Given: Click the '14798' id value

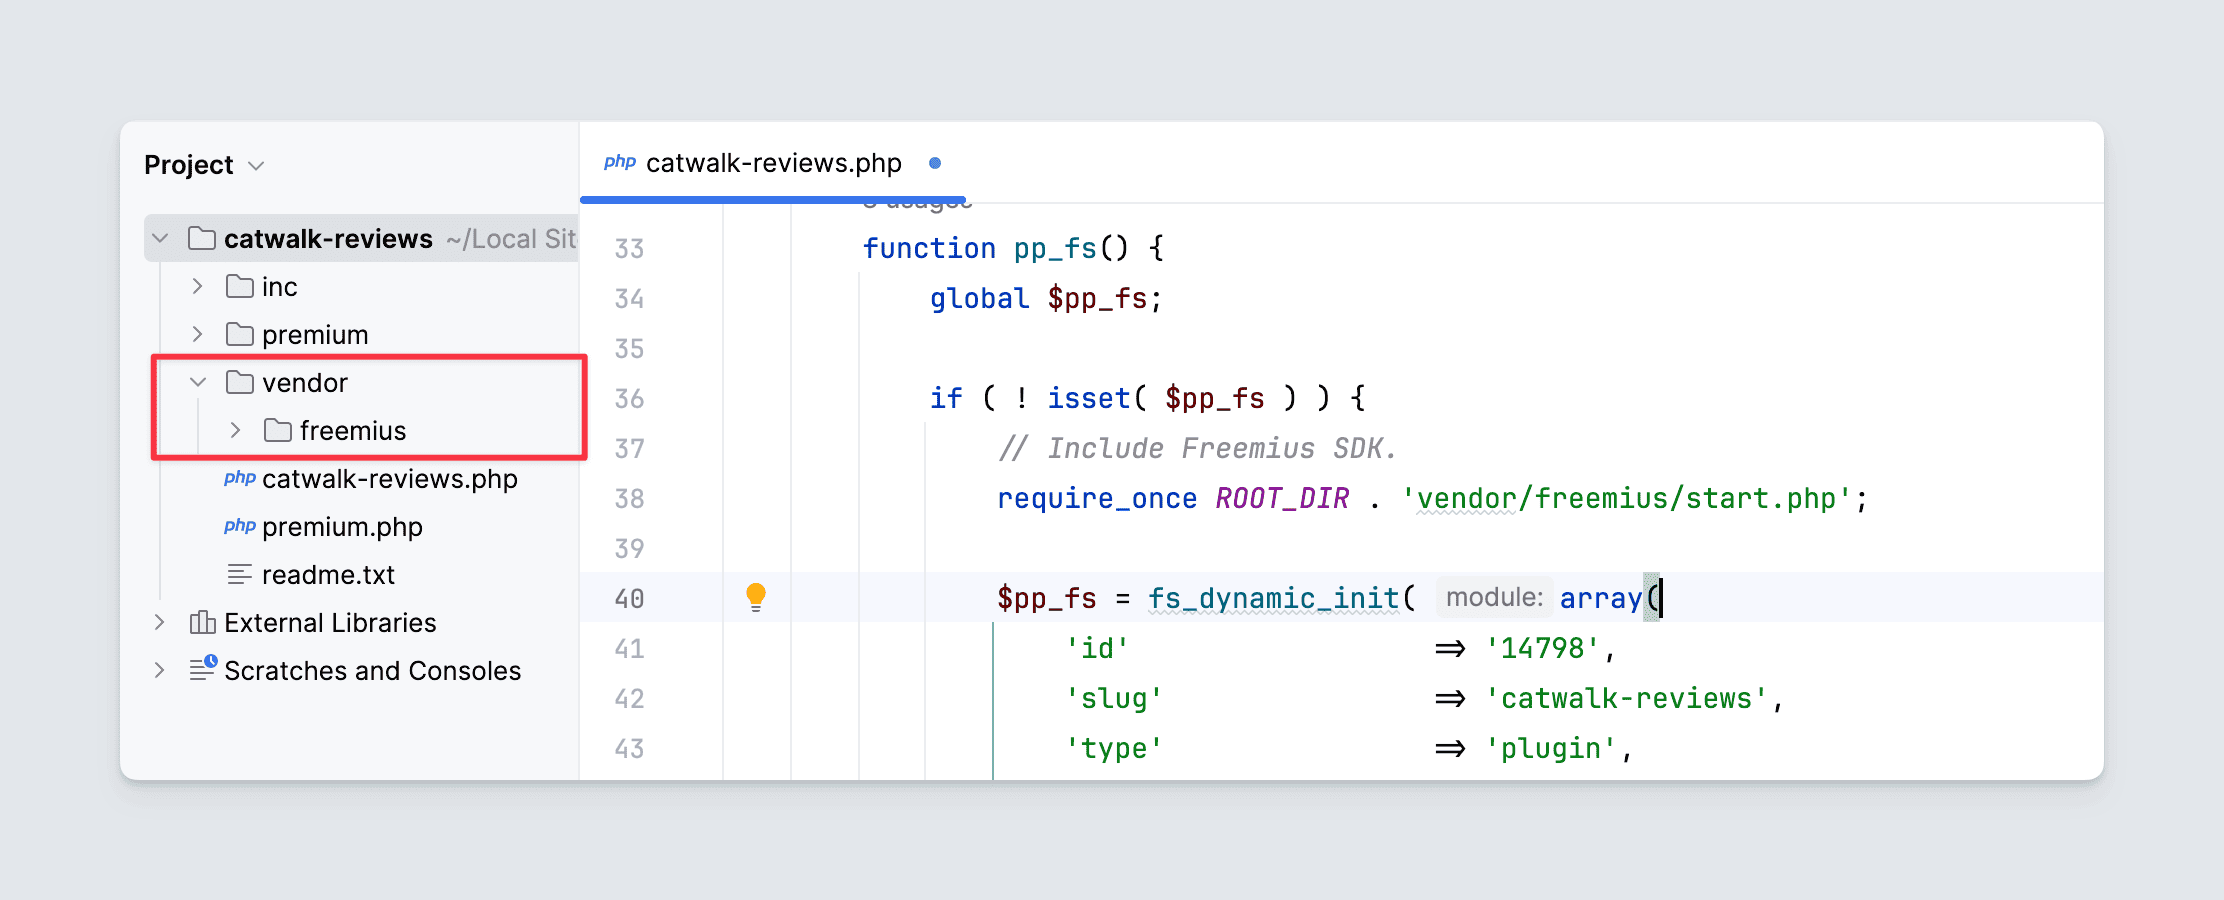Looking at the screenshot, I should pyautogui.click(x=1543, y=648).
